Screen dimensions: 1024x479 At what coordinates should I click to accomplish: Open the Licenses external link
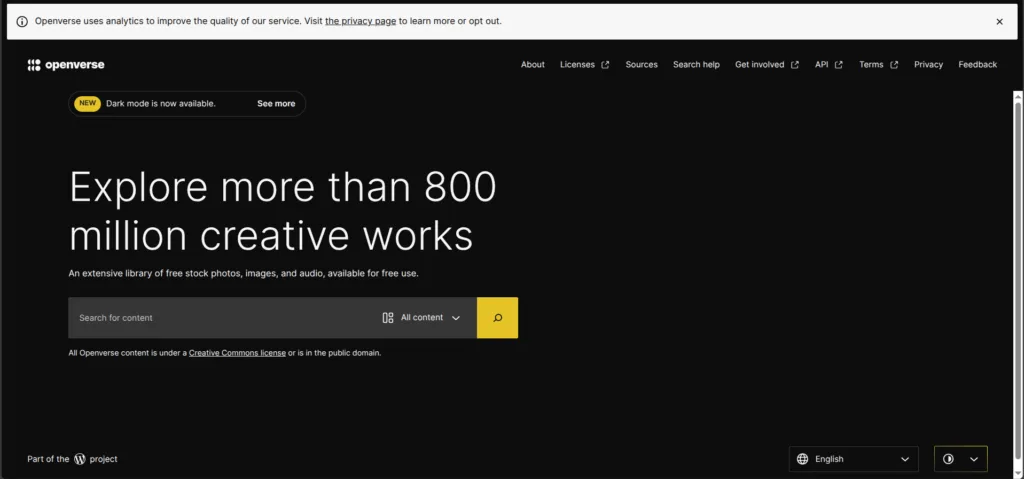[x=584, y=65]
